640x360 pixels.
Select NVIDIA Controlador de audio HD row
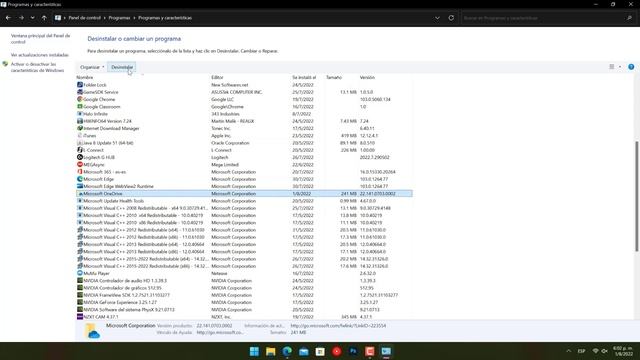point(244,281)
